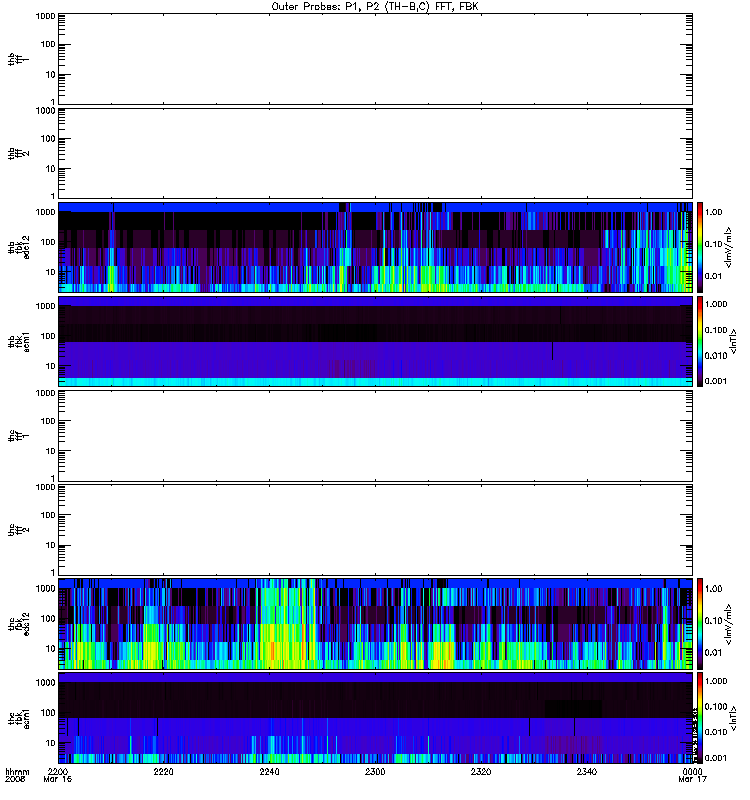Click the "2300" time axis label

click(x=375, y=771)
